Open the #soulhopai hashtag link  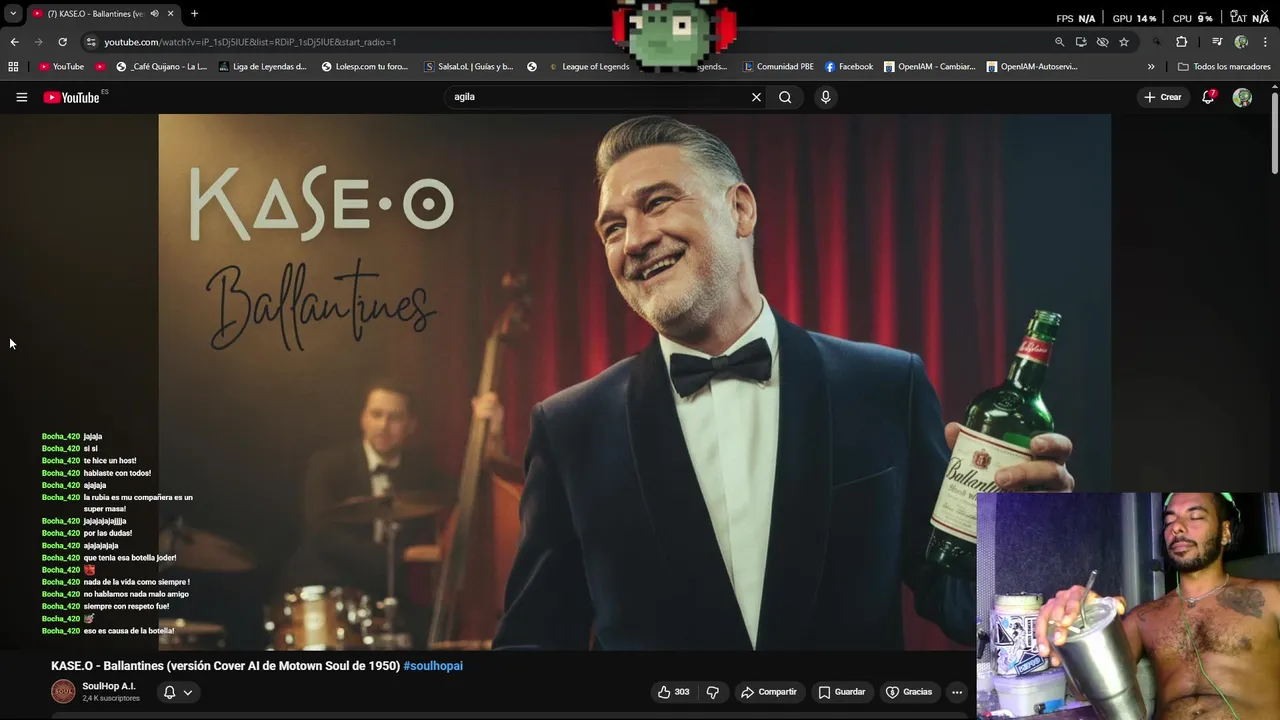coord(433,666)
